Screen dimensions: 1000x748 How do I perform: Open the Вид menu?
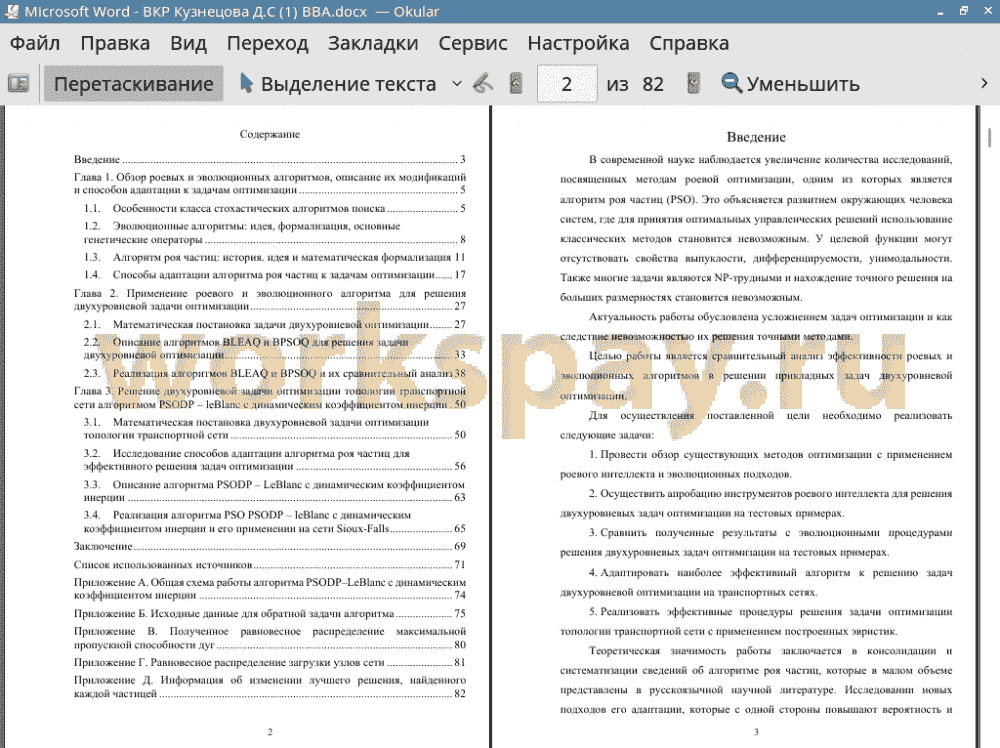188,43
